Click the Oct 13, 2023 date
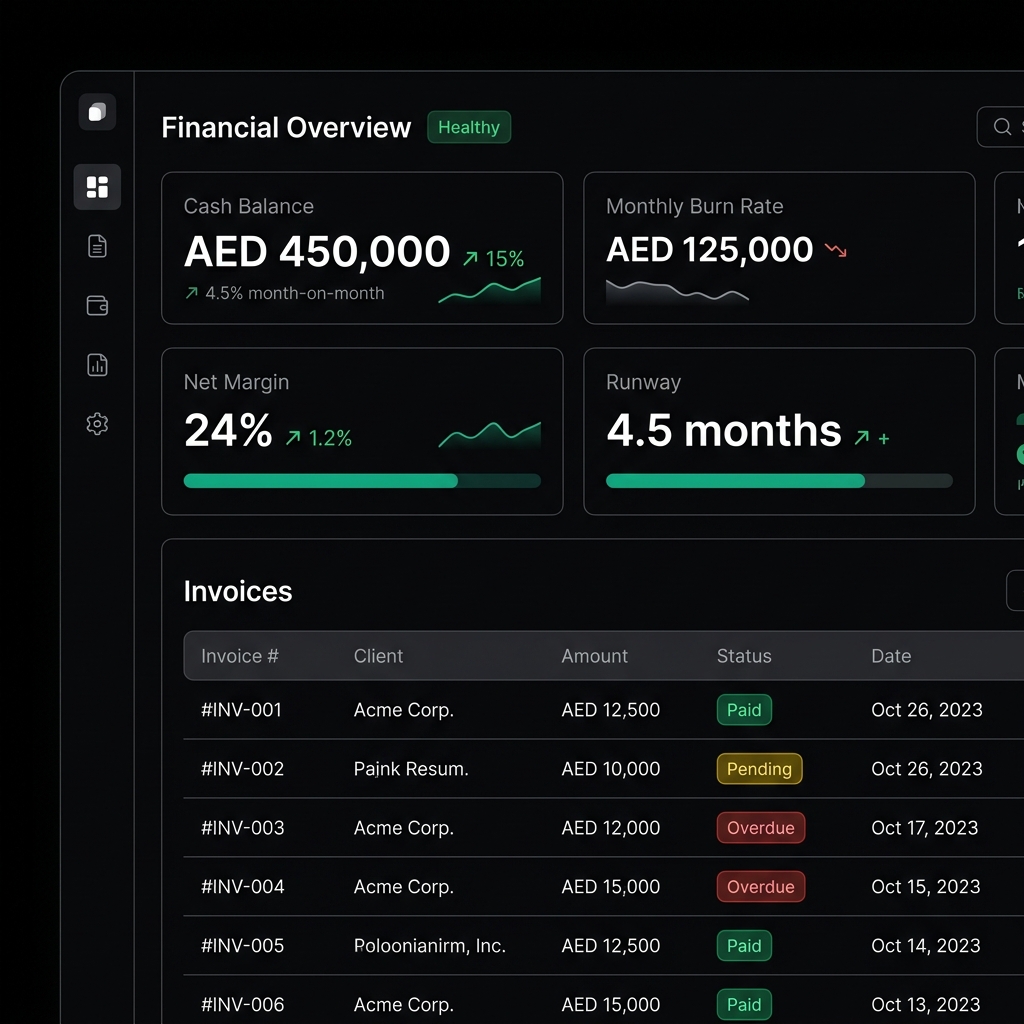The height and width of the screenshot is (1024, 1024). point(925,1004)
